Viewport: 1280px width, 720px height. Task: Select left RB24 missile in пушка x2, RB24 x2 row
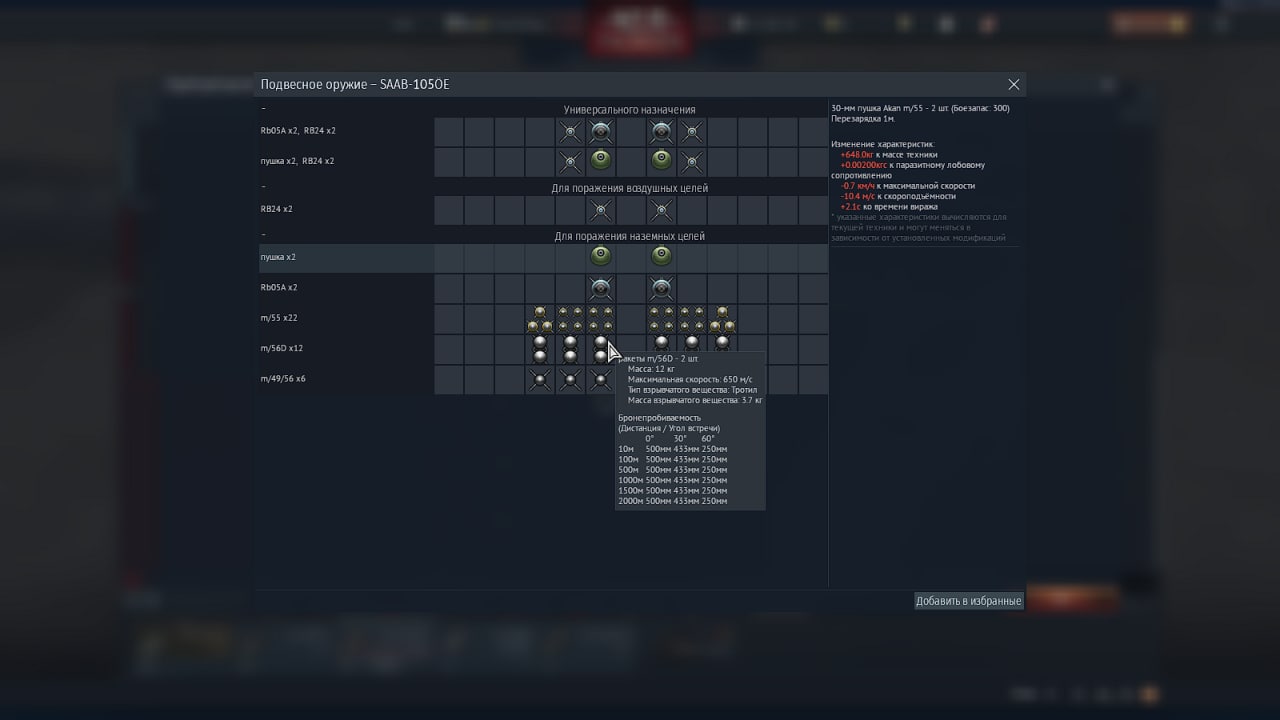570,161
